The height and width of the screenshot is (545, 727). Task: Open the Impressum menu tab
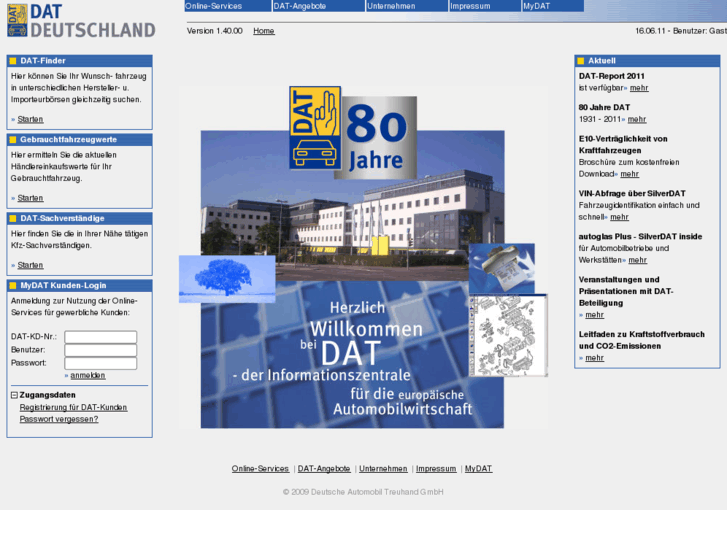[485, 6]
